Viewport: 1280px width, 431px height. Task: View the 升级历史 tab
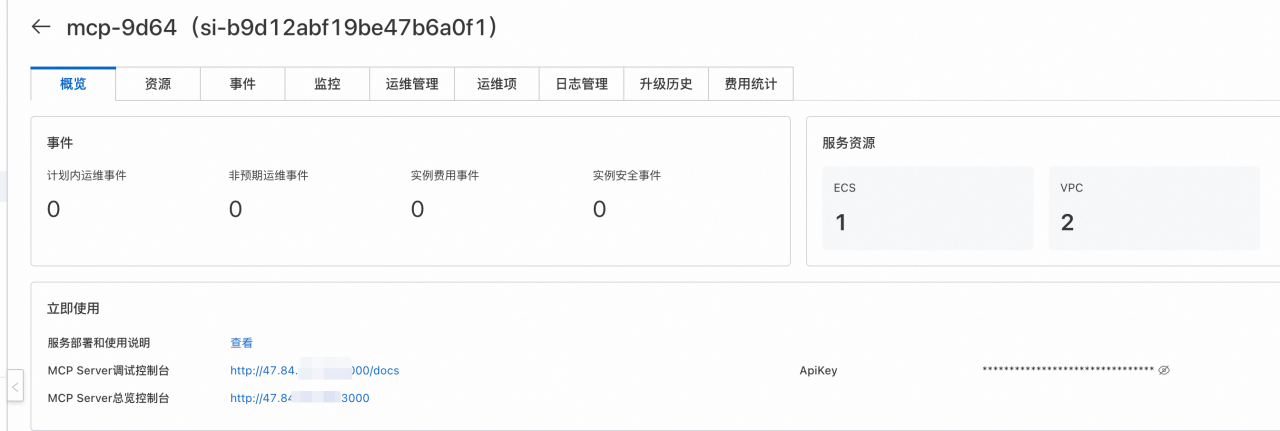tap(666, 84)
